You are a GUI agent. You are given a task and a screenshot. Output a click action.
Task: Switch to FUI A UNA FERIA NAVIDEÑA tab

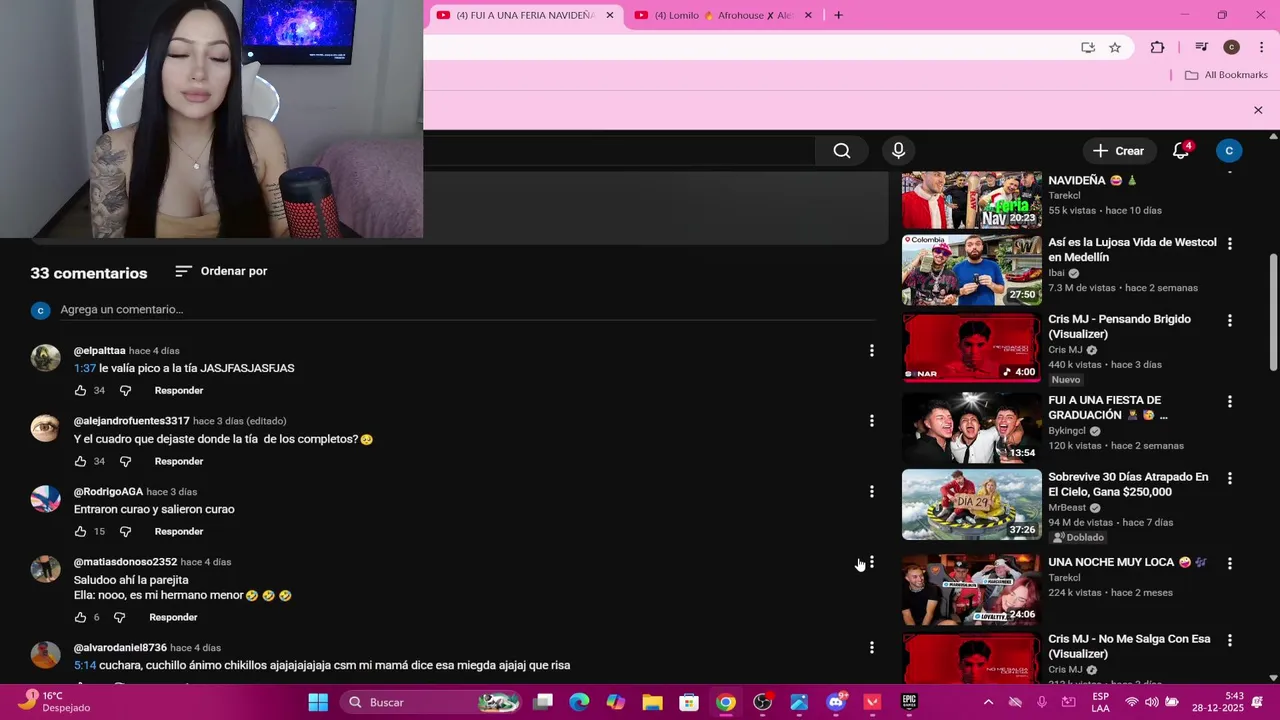(x=524, y=15)
